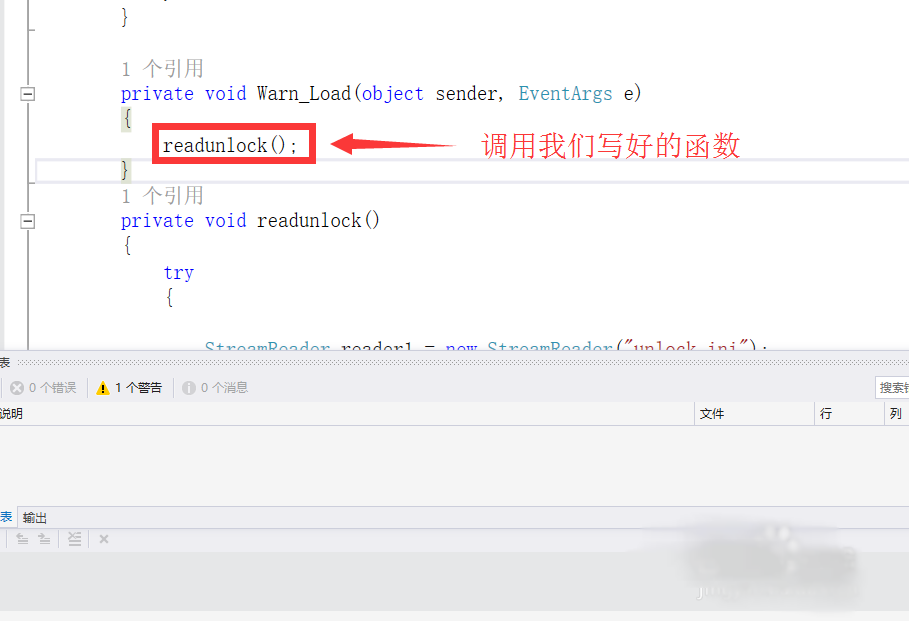Toggle the 0 个错误 errors filter

[x=43, y=388]
